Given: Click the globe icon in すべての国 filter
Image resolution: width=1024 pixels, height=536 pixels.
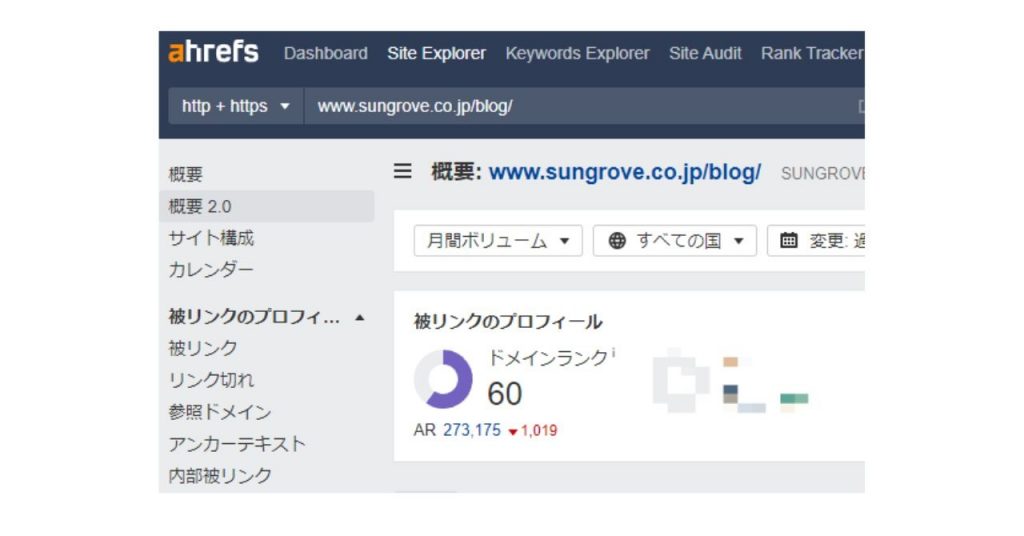Looking at the screenshot, I should coord(616,241).
